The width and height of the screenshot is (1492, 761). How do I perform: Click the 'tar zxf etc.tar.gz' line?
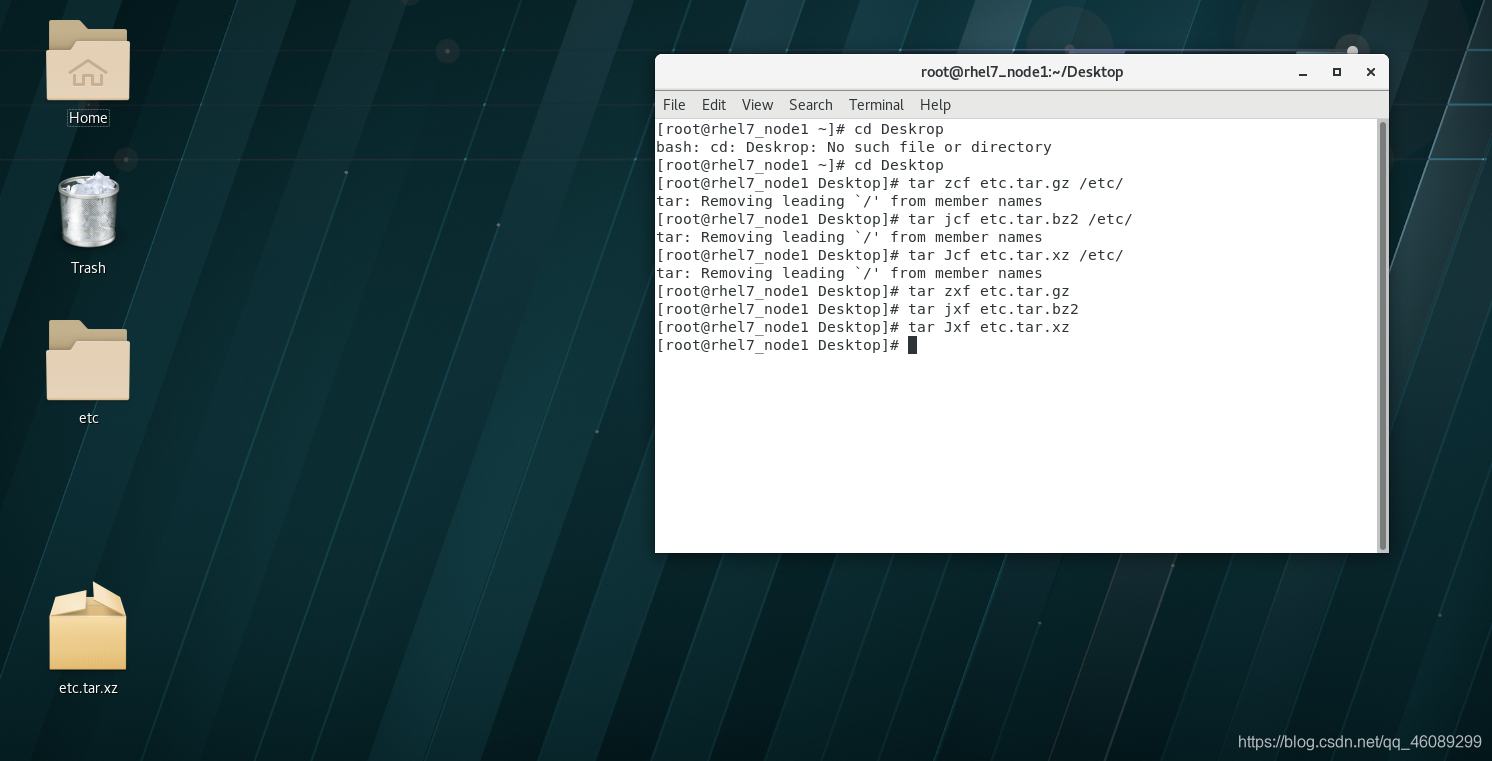[863, 291]
